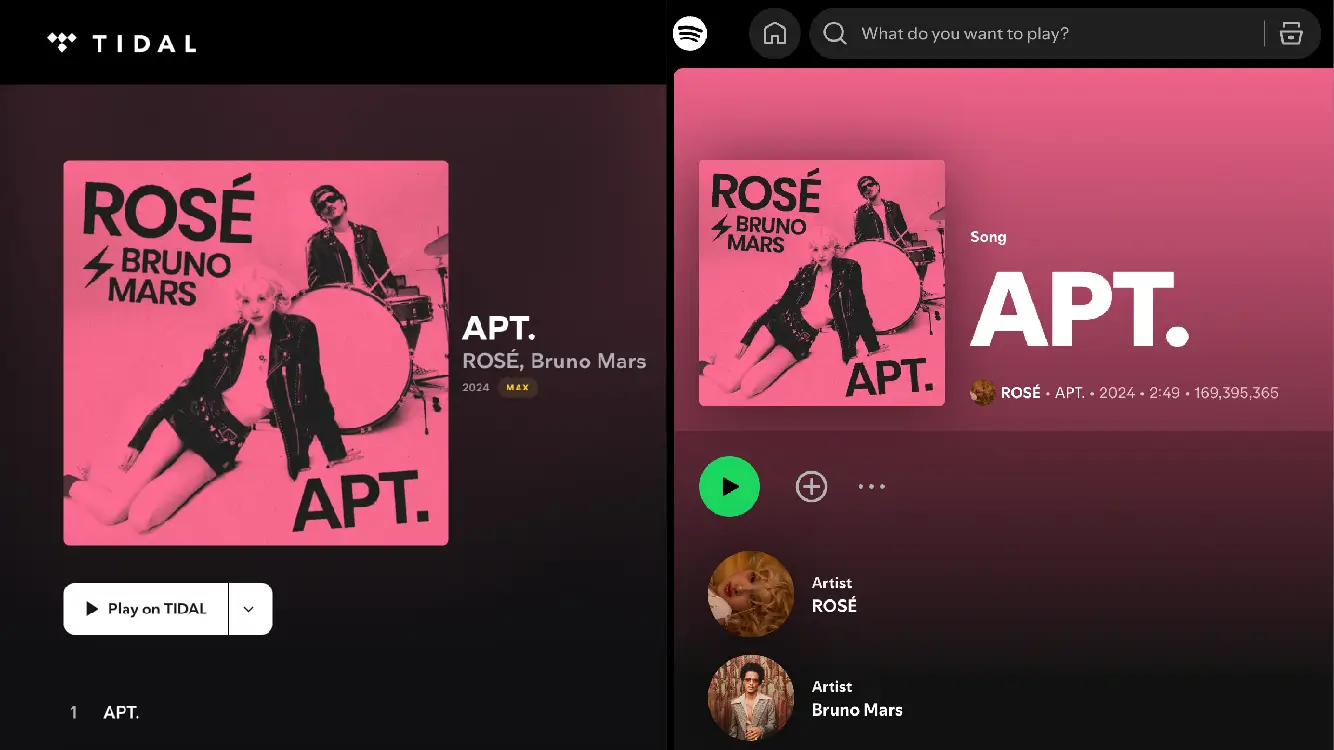The height and width of the screenshot is (750, 1334).
Task: Open ROSÉ artist avatar in artist list
Action: [x=751, y=594]
